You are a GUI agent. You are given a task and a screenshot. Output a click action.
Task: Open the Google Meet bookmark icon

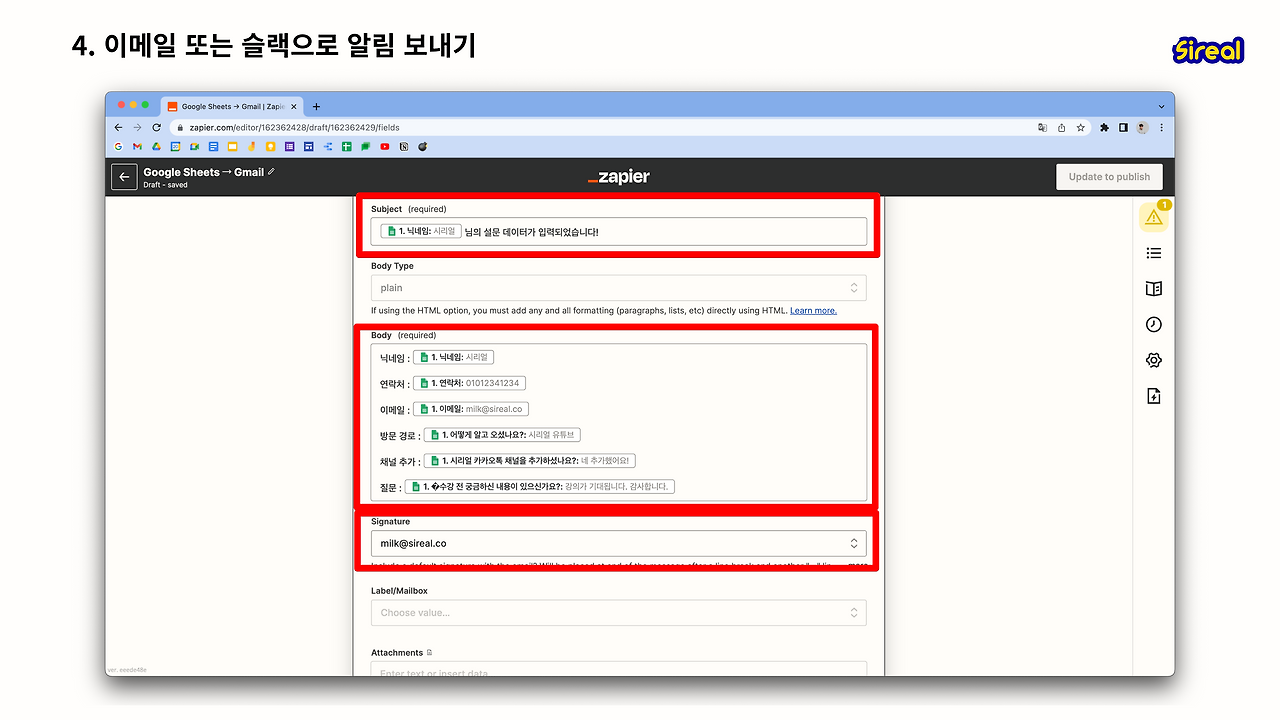(x=195, y=147)
